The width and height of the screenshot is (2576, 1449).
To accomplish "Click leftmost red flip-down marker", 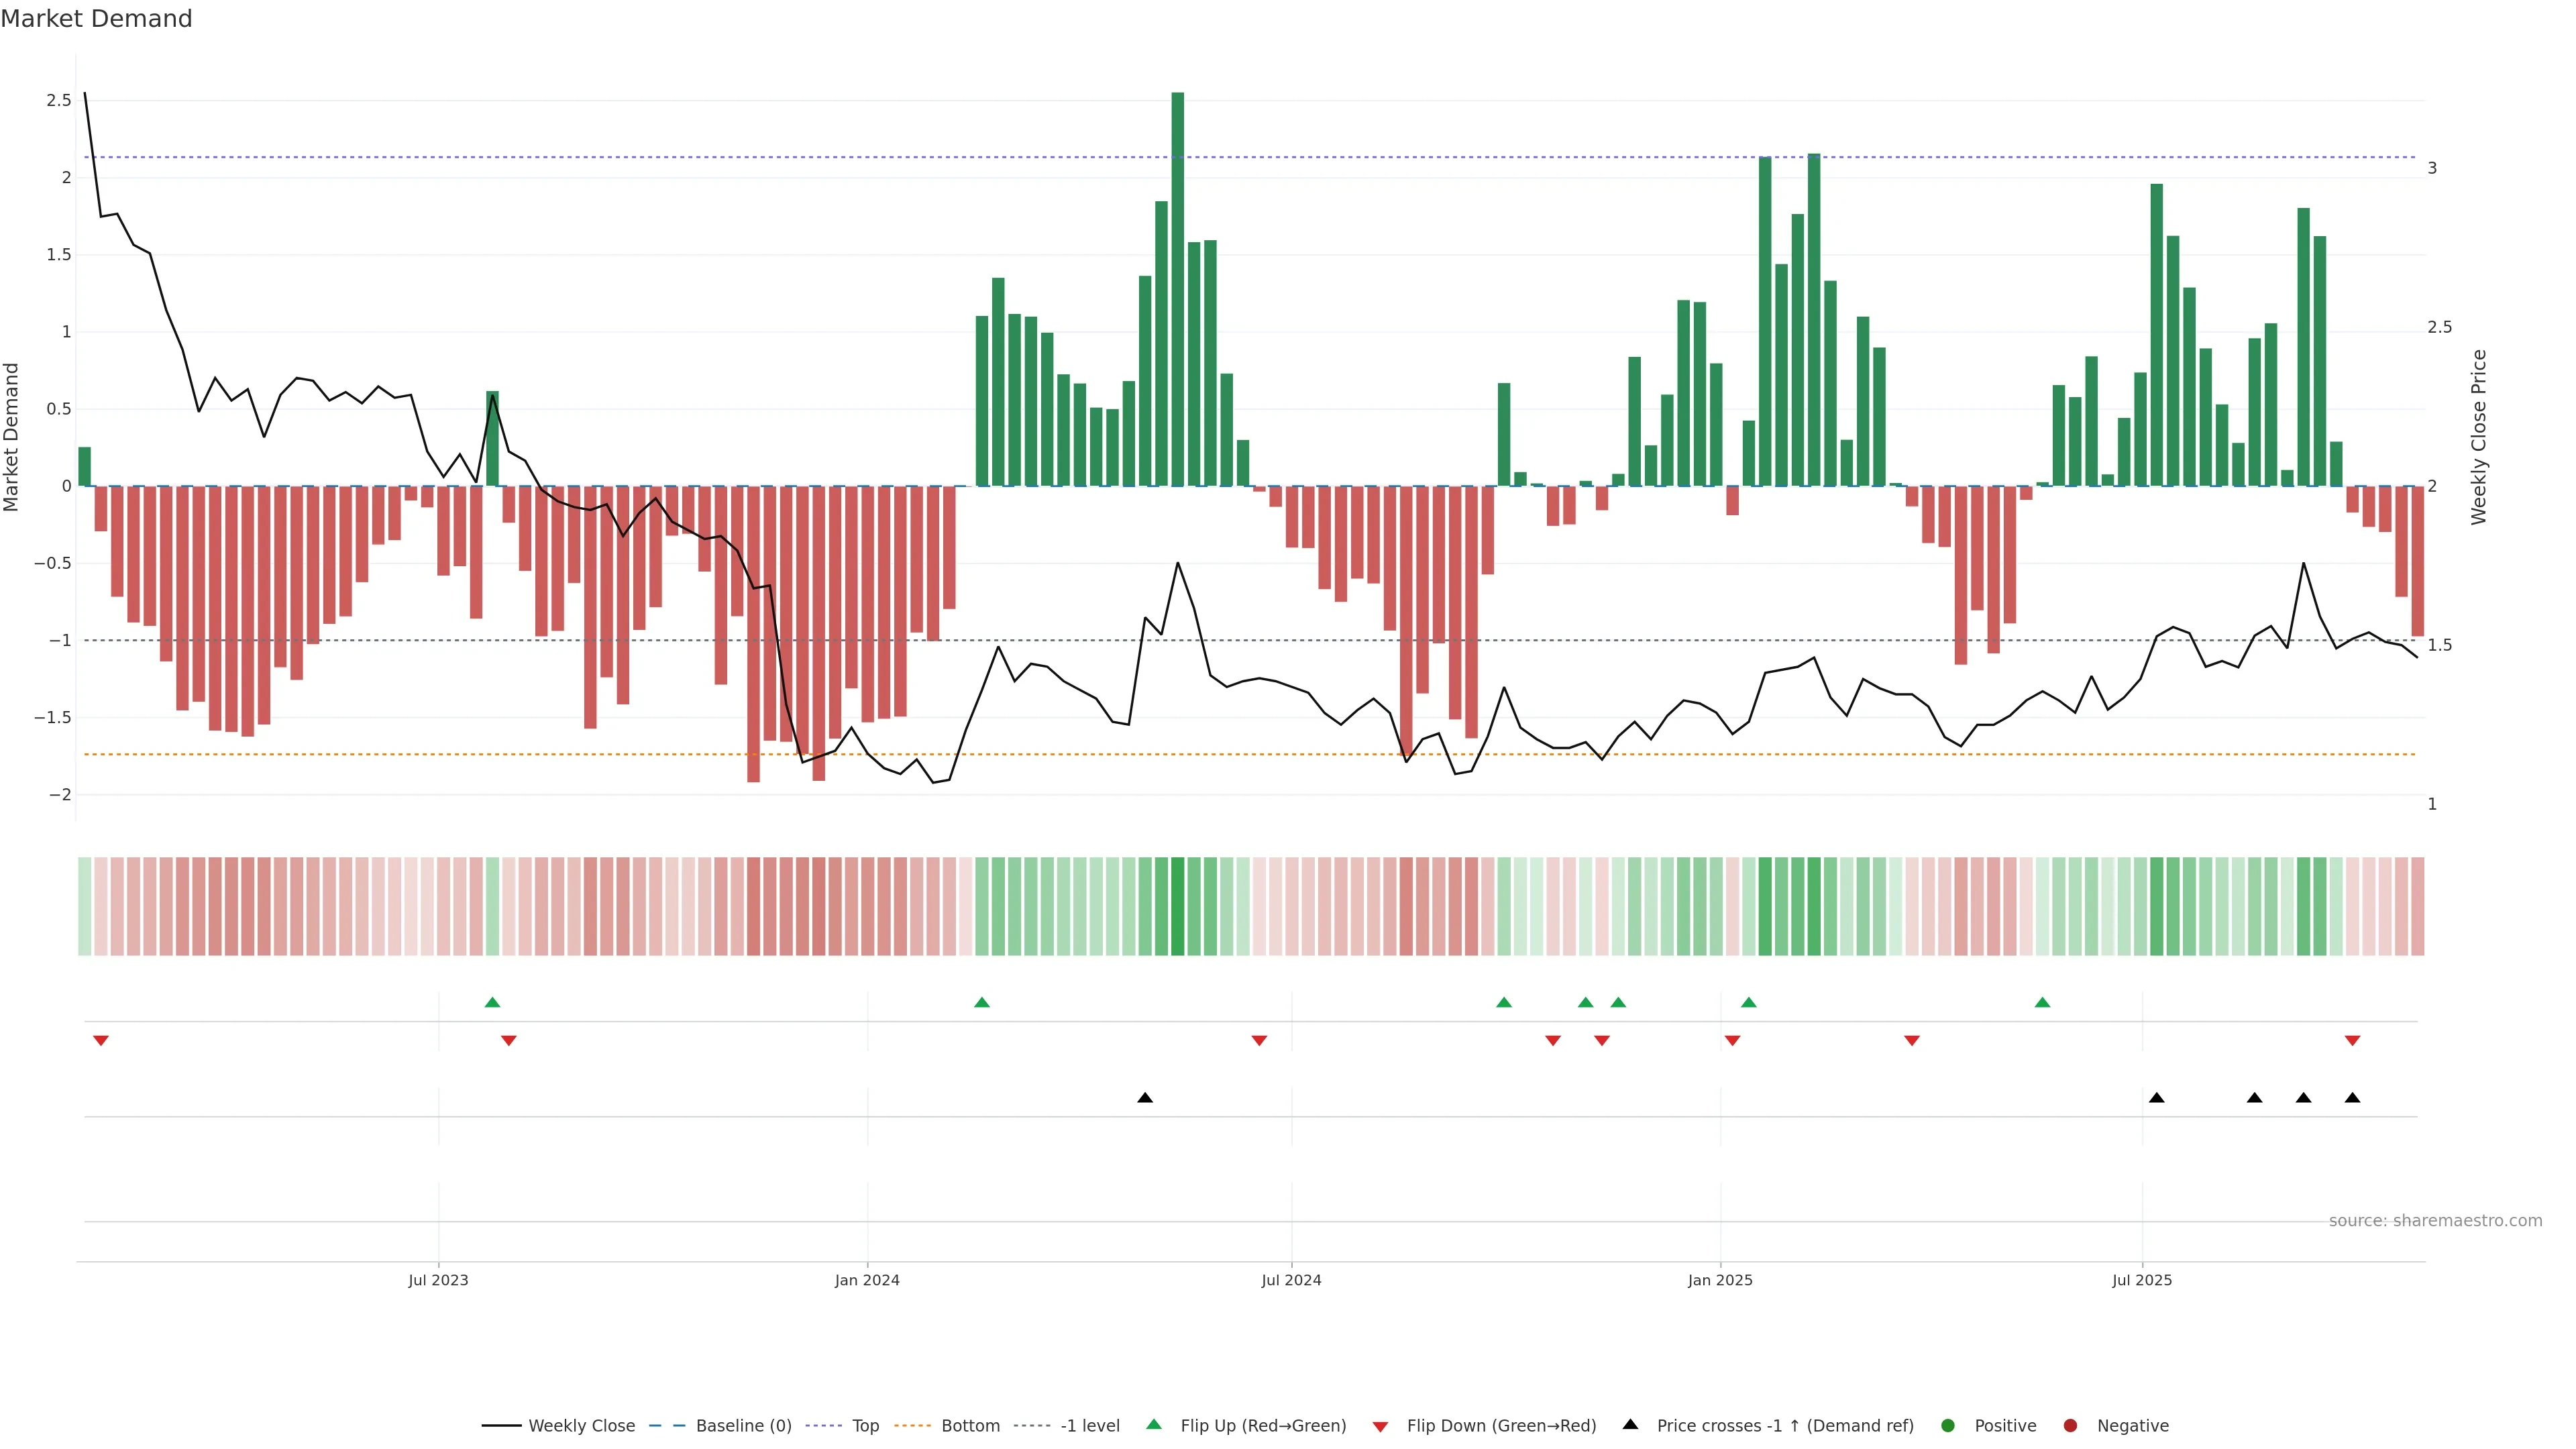I will (x=101, y=1041).
